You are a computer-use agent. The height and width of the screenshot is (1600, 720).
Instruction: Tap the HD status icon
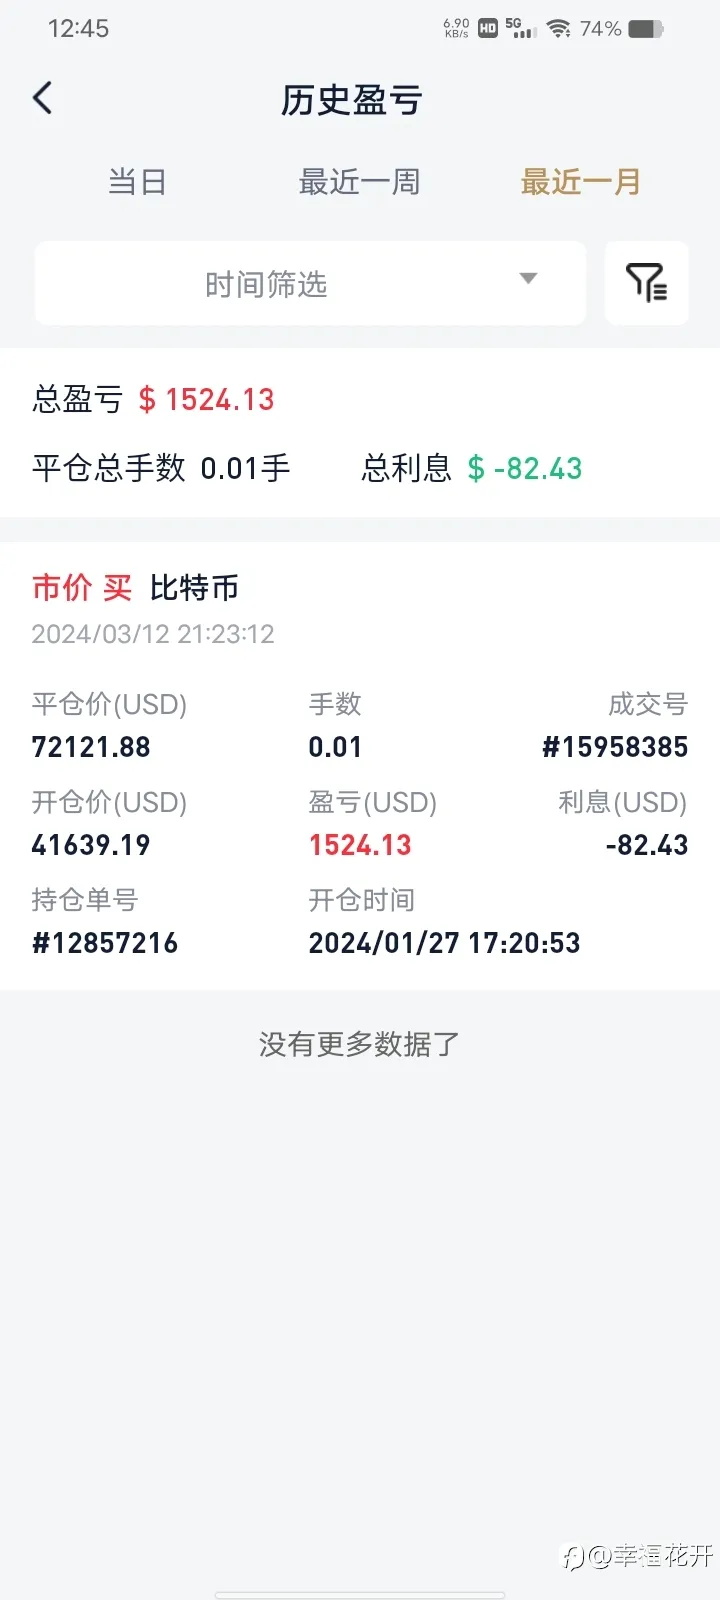[488, 29]
